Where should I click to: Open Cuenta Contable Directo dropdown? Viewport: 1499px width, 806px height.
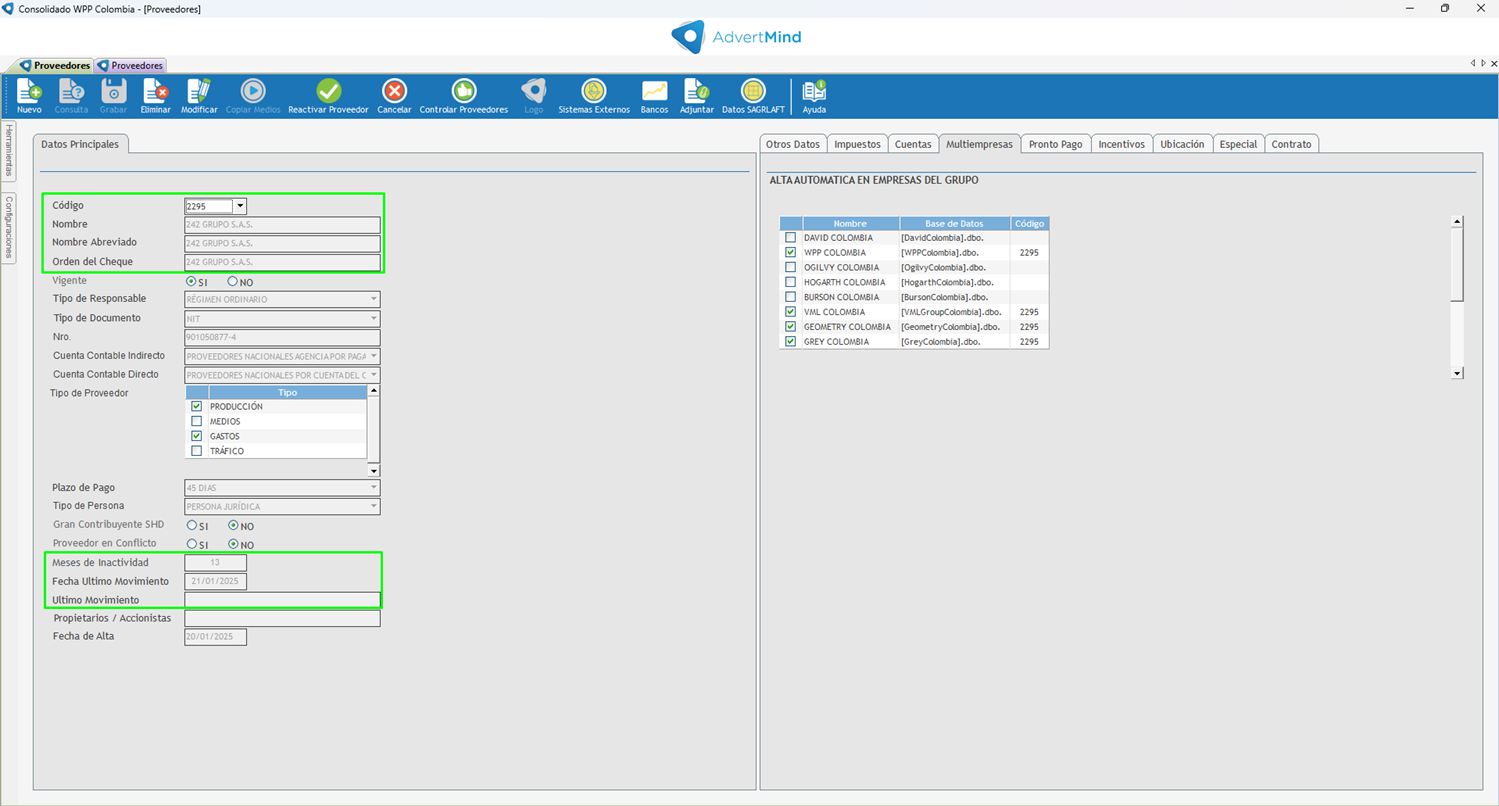(374, 375)
